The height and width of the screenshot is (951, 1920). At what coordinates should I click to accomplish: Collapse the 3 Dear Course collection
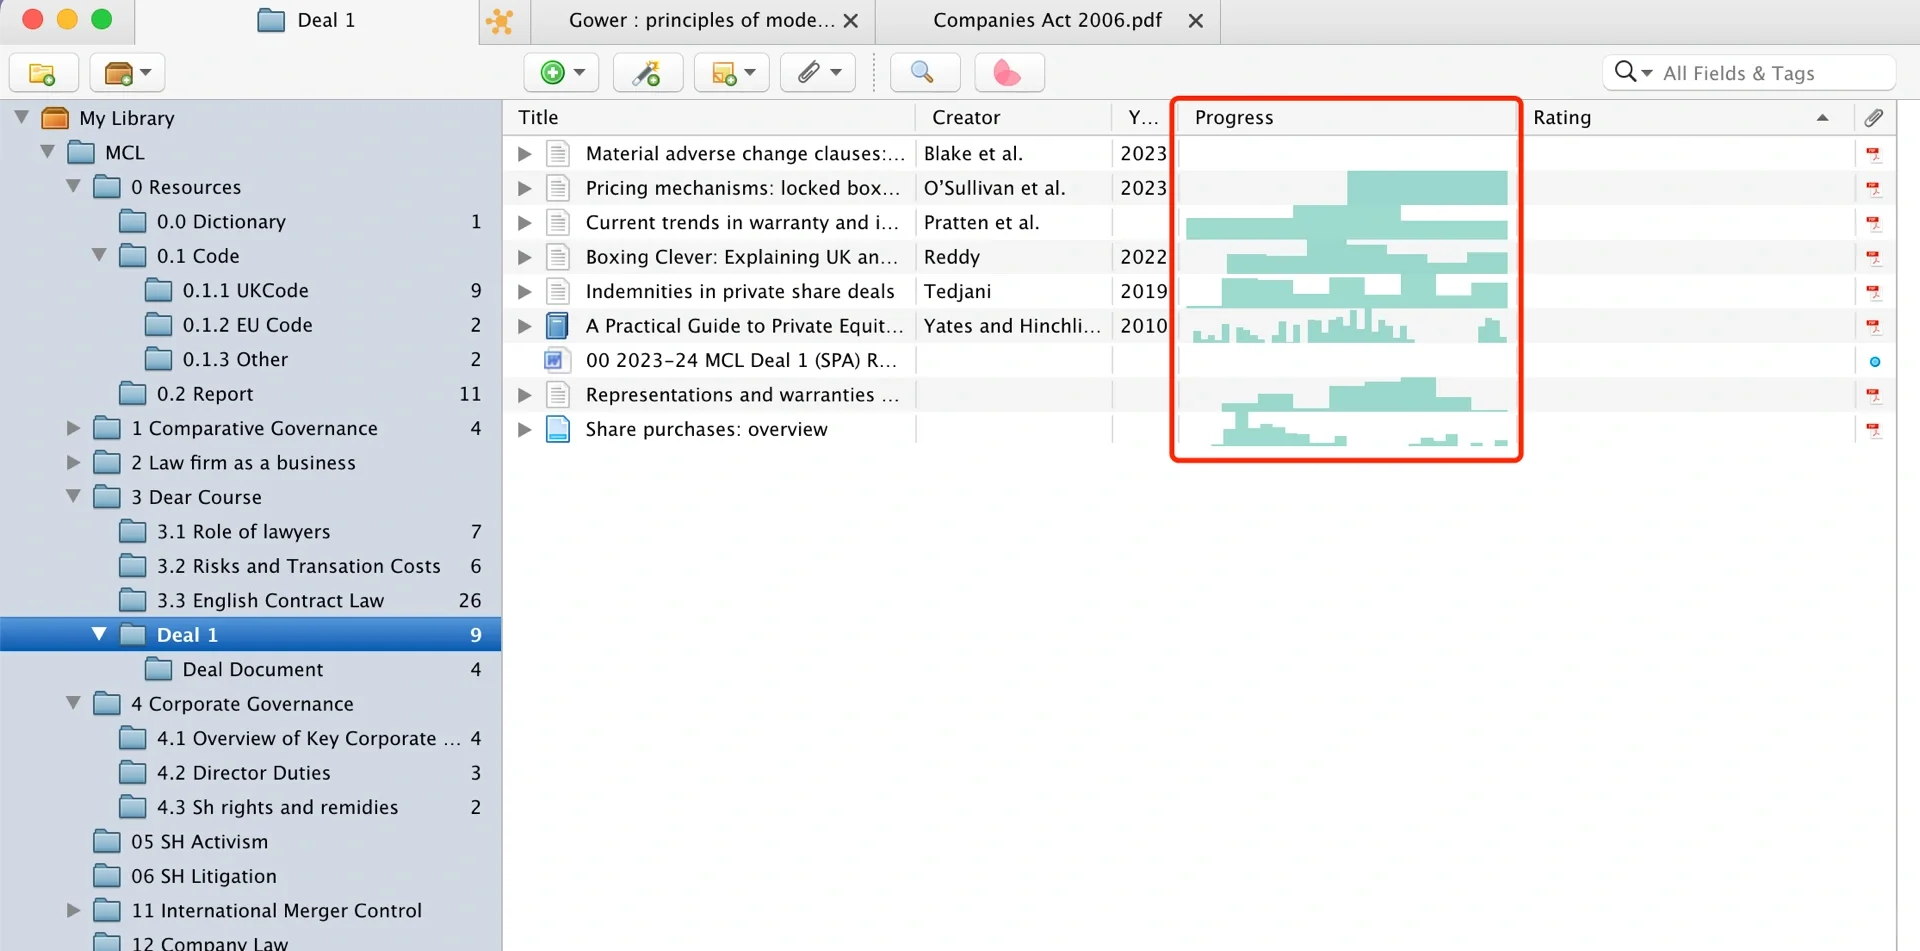[x=74, y=496]
